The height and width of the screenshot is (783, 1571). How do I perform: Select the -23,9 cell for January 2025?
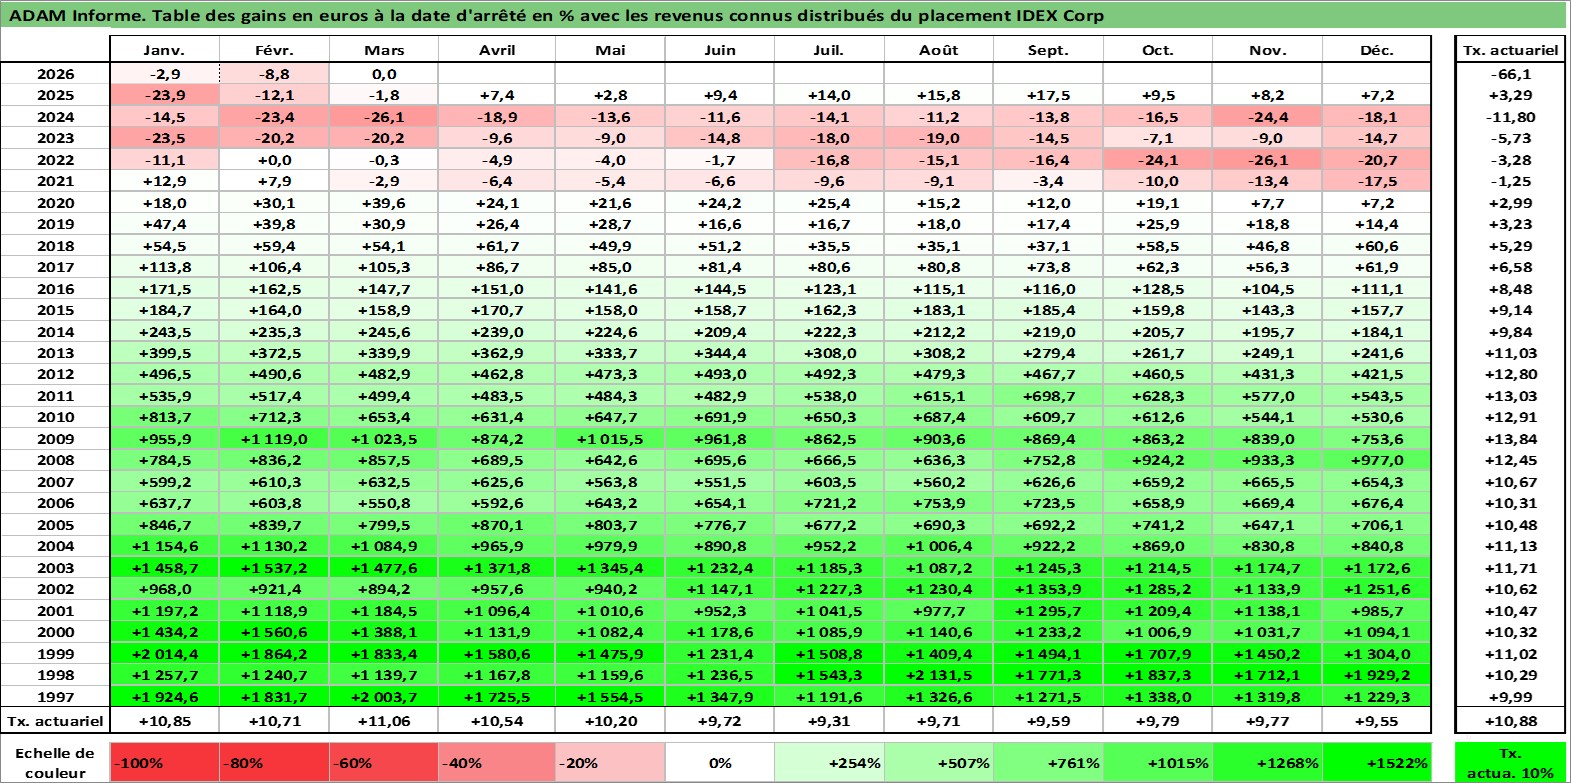[164, 95]
